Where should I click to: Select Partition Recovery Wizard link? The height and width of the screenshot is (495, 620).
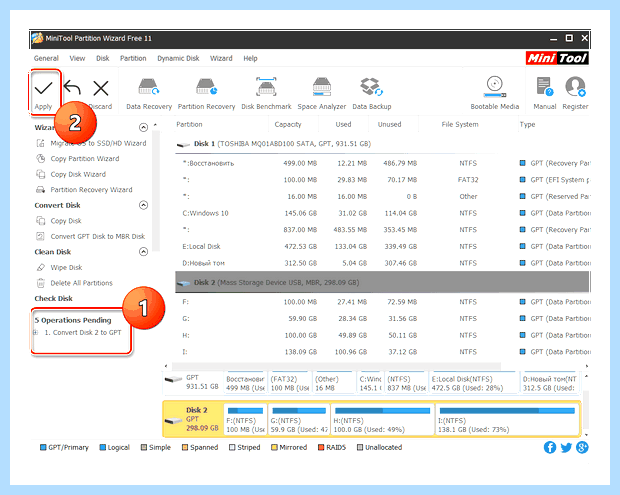91,190
